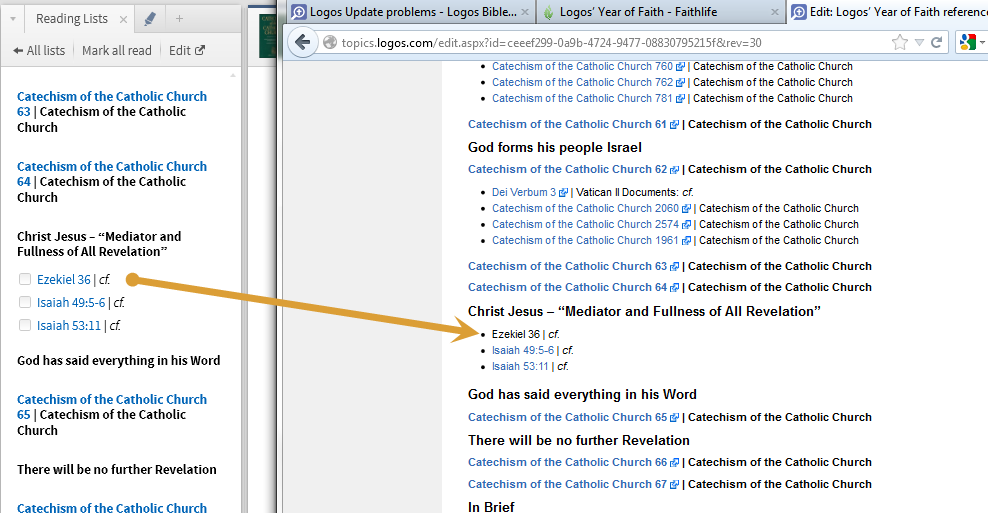Open Dei Verbum 3 link
Viewport: 988px width, 513px height.
[x=524, y=192]
